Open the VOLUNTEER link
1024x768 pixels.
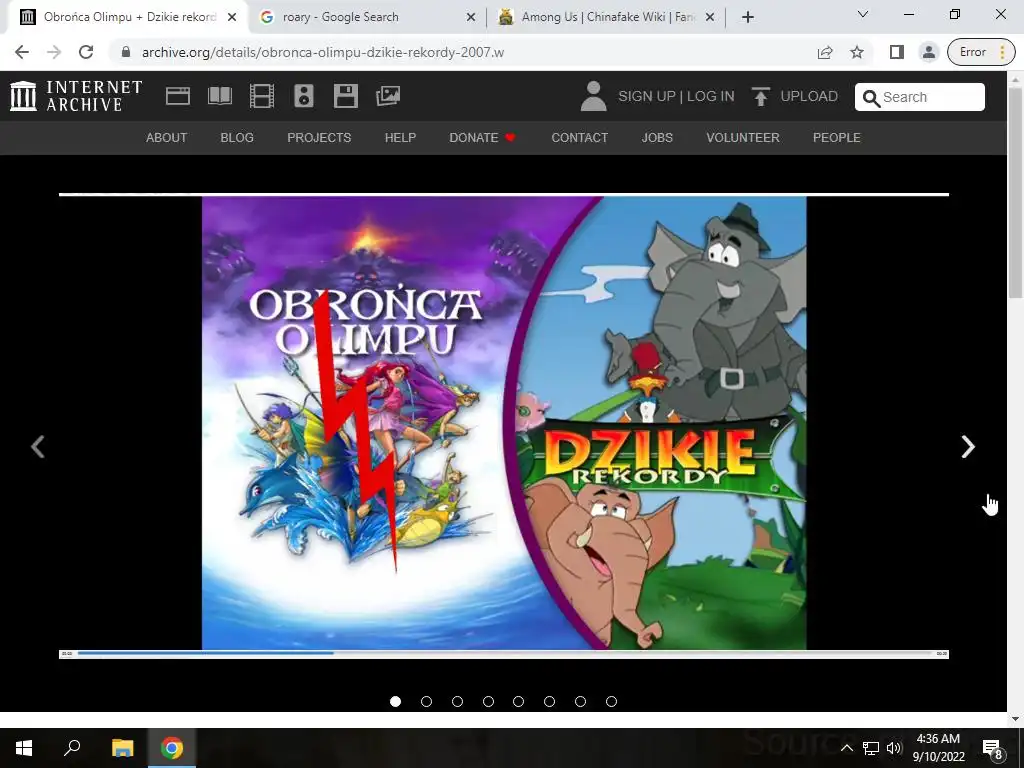(743, 138)
